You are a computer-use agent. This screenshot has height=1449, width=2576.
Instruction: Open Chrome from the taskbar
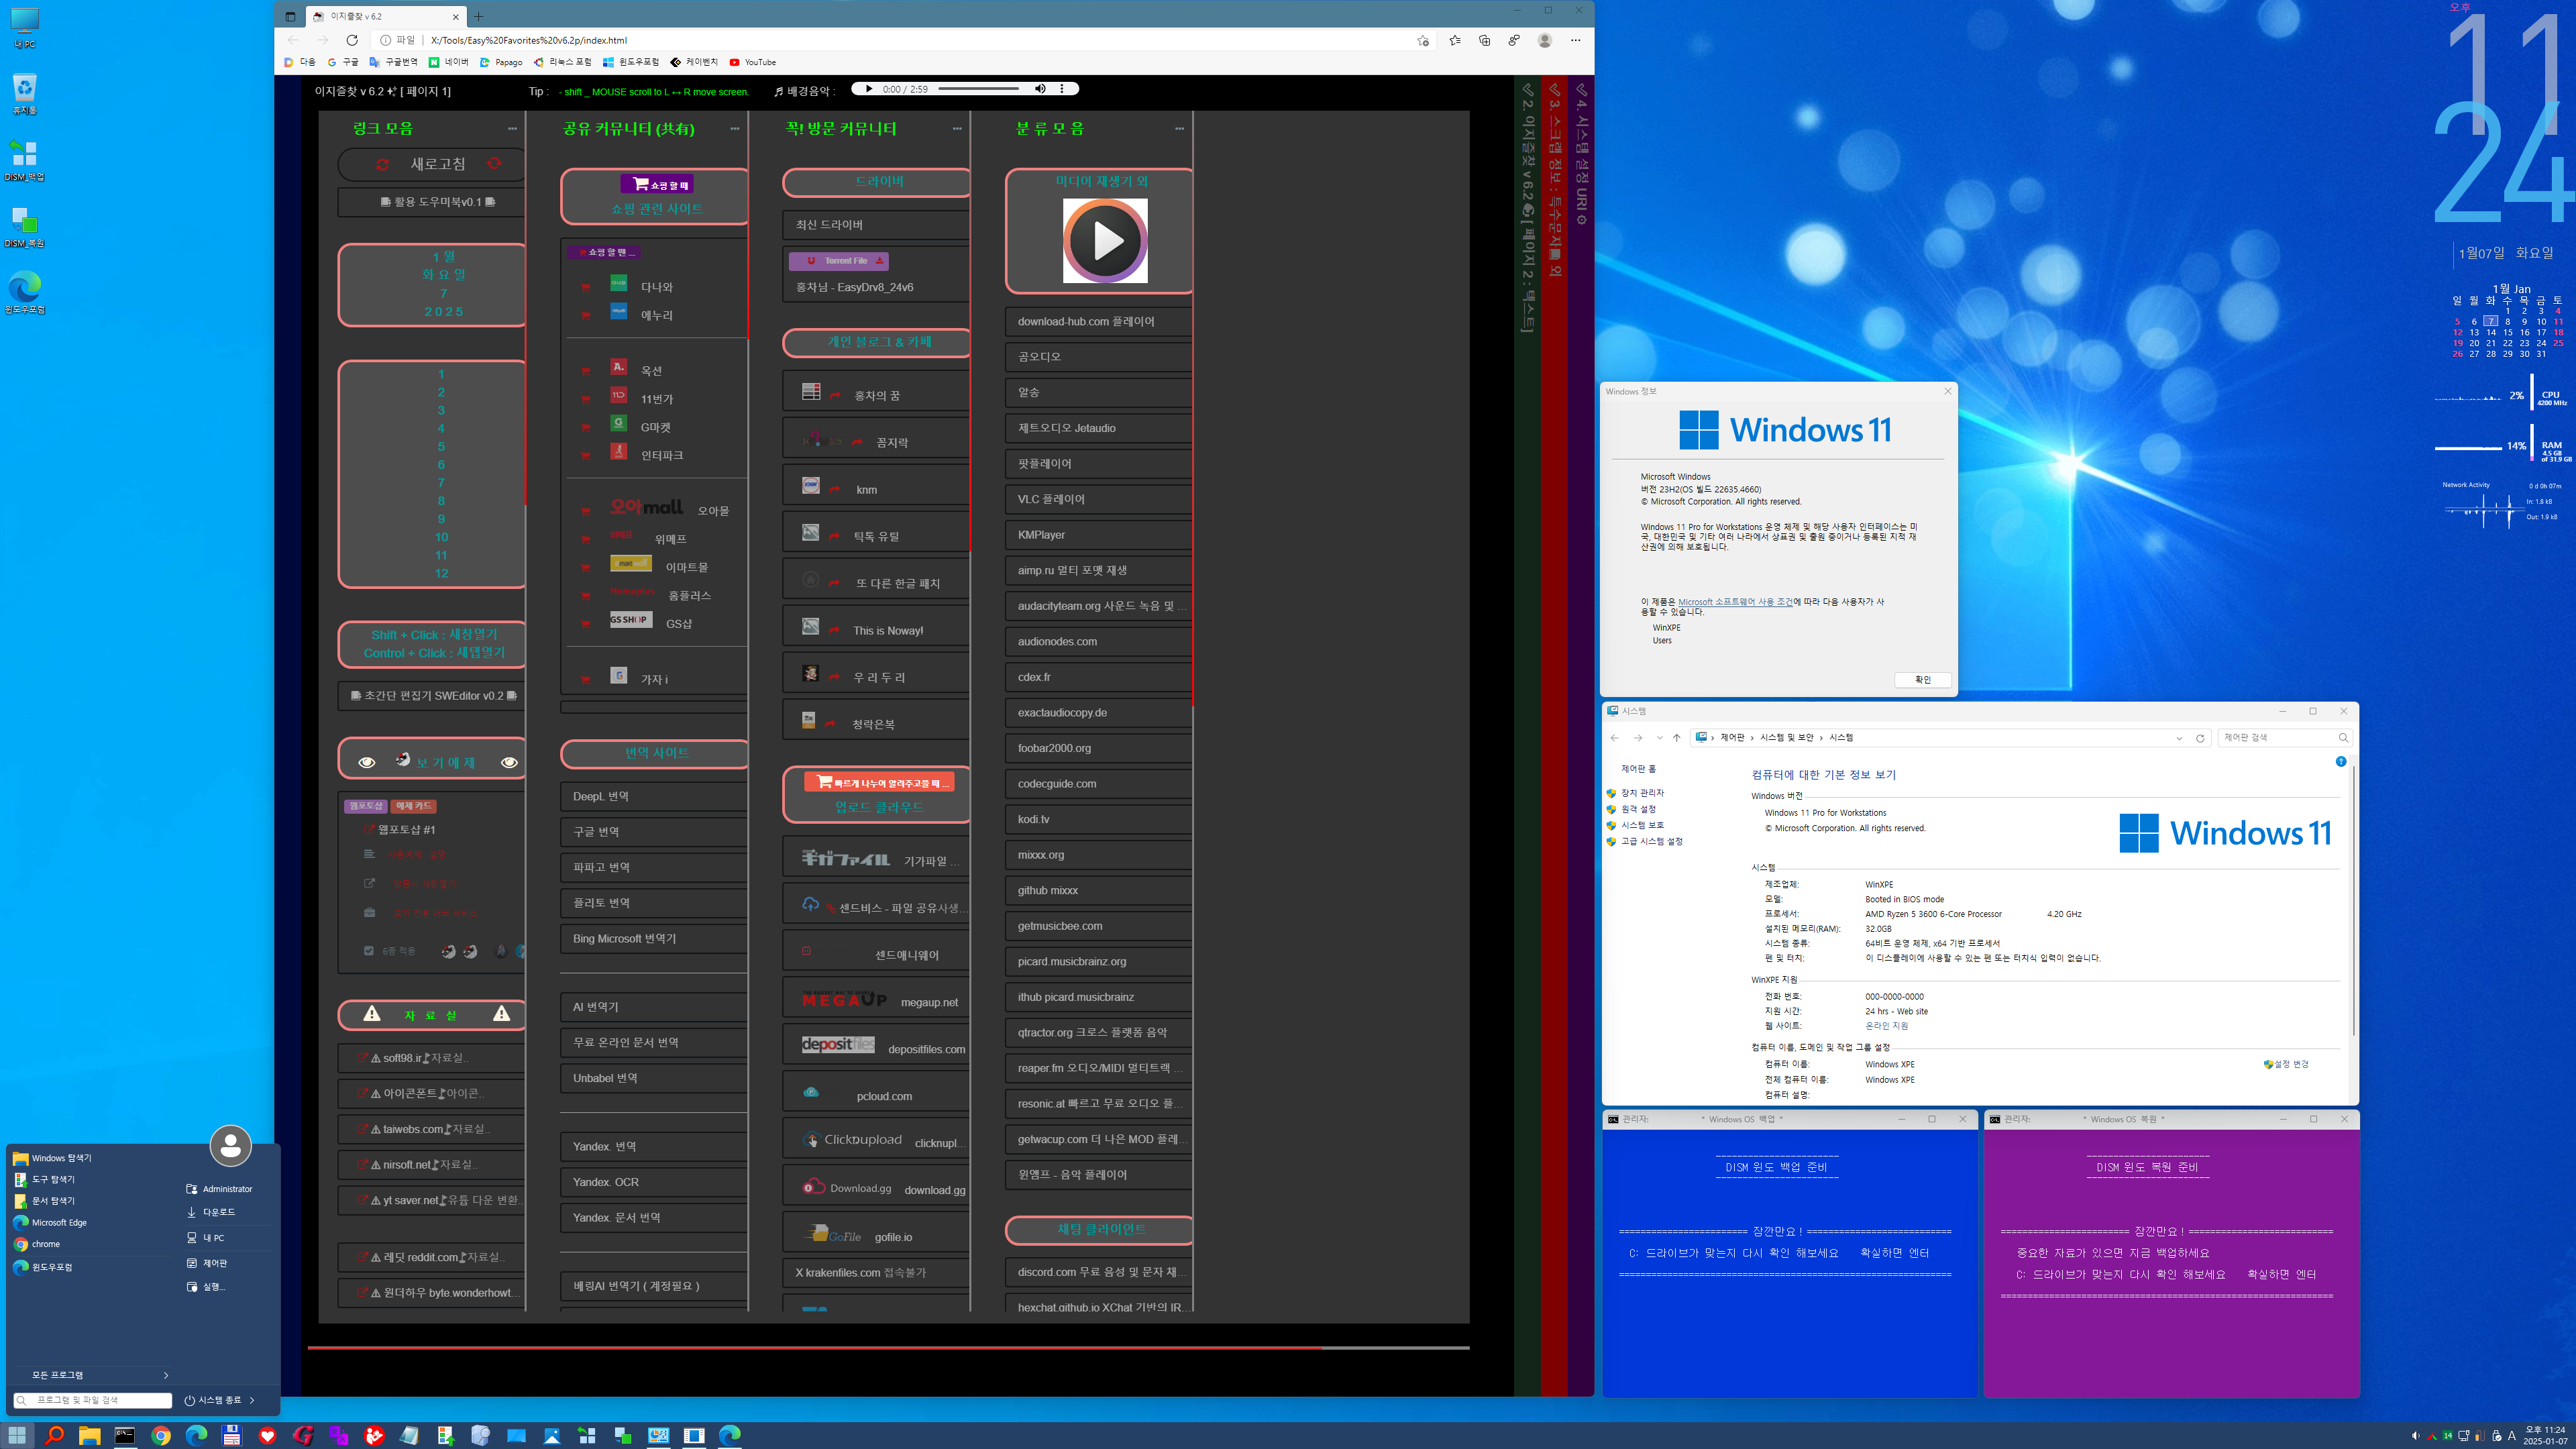[x=161, y=1435]
